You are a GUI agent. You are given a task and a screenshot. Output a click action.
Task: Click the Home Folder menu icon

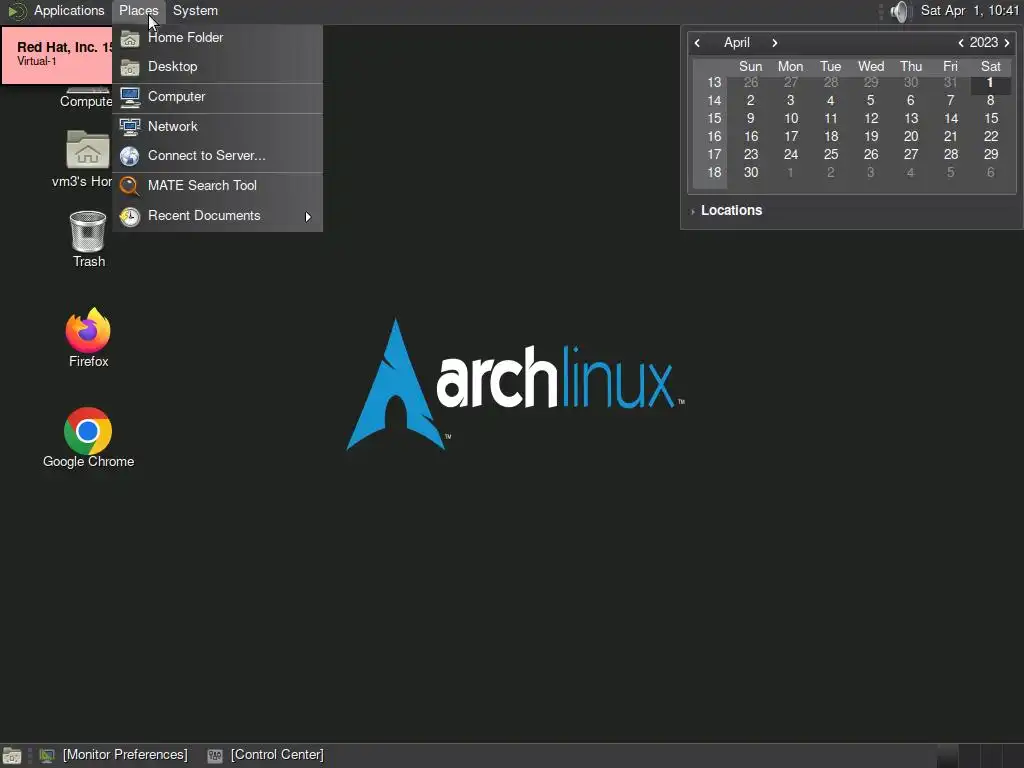(130, 39)
